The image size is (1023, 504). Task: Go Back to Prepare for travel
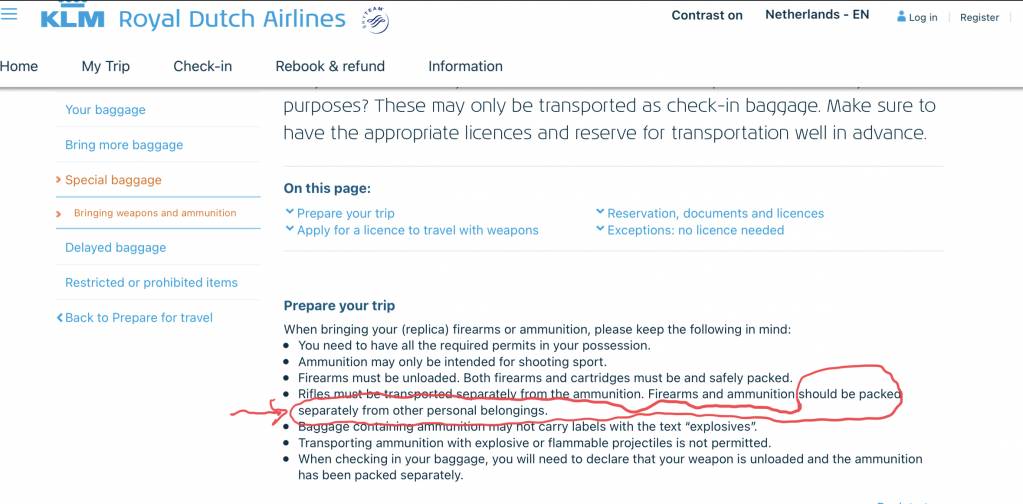point(134,318)
